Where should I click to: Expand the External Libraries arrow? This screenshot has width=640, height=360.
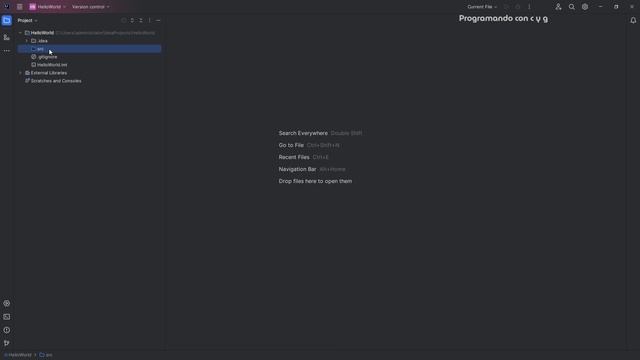coord(20,73)
